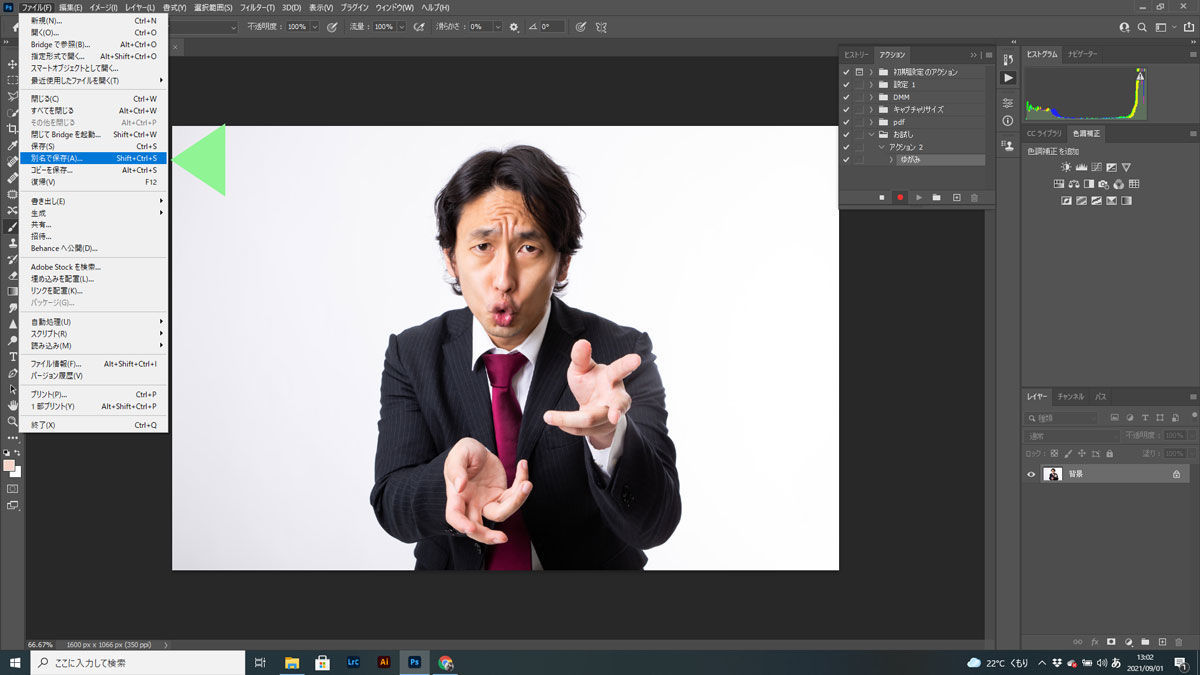Viewport: 1200px width, 675px height.
Task: Click the play action button in Actions panel
Action: click(x=919, y=197)
